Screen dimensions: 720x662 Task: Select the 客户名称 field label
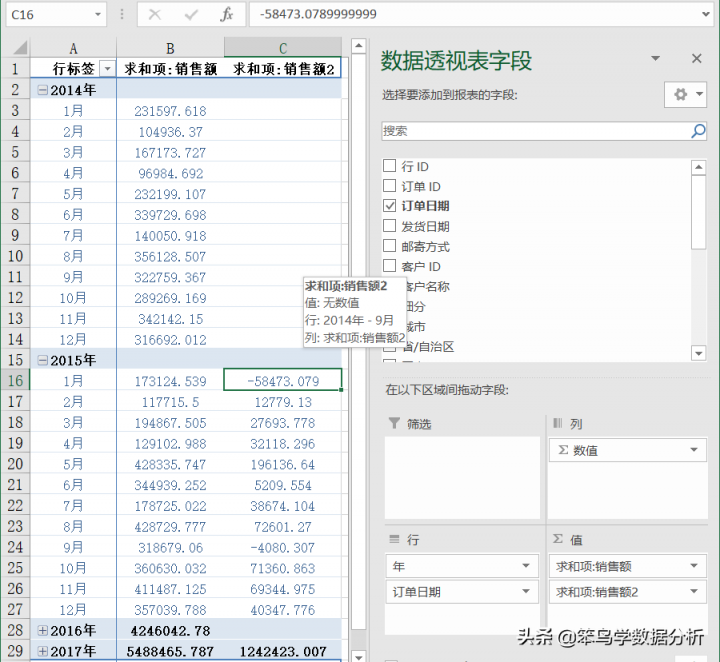(428, 286)
